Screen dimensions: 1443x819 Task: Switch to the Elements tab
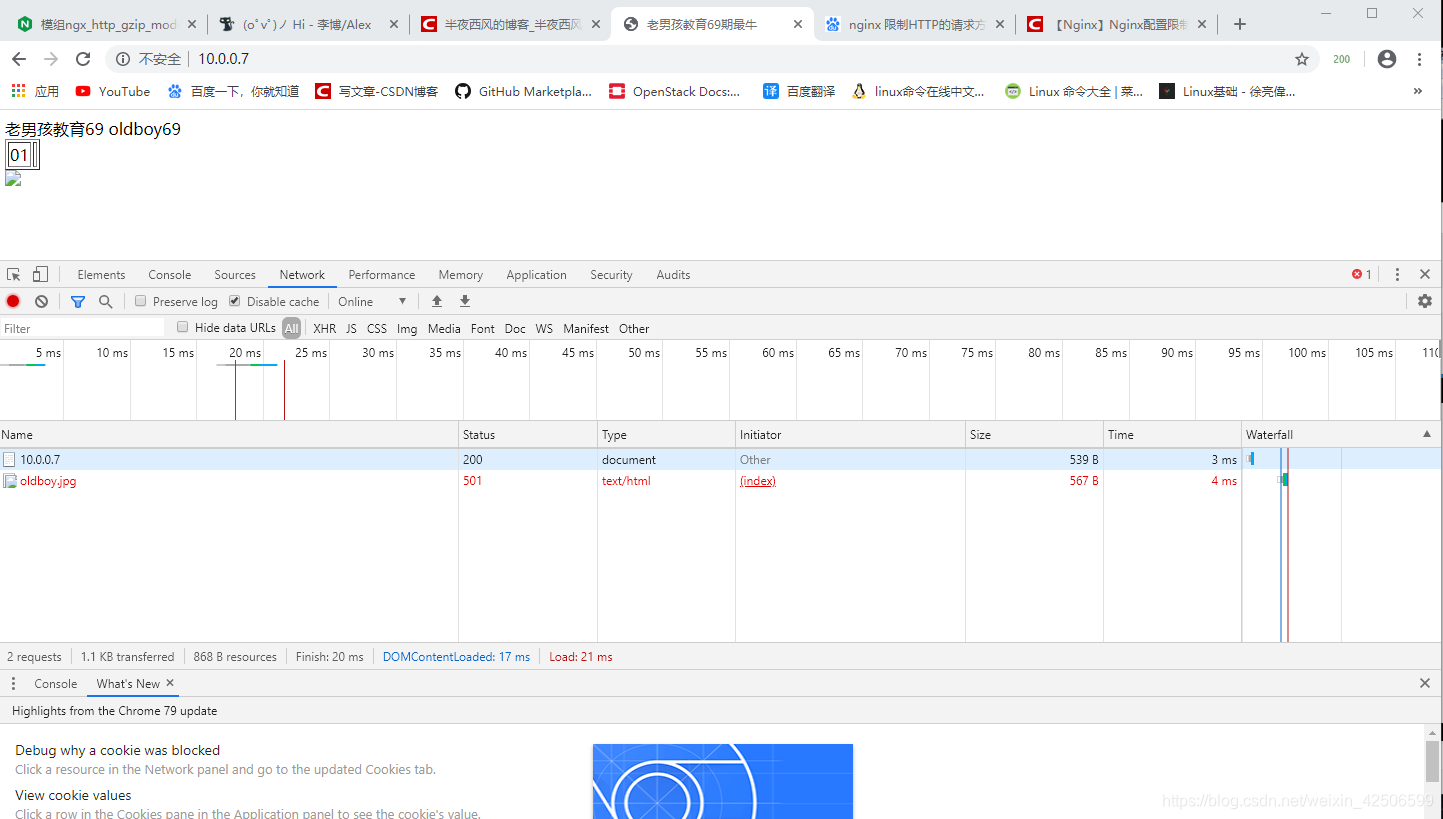(101, 274)
